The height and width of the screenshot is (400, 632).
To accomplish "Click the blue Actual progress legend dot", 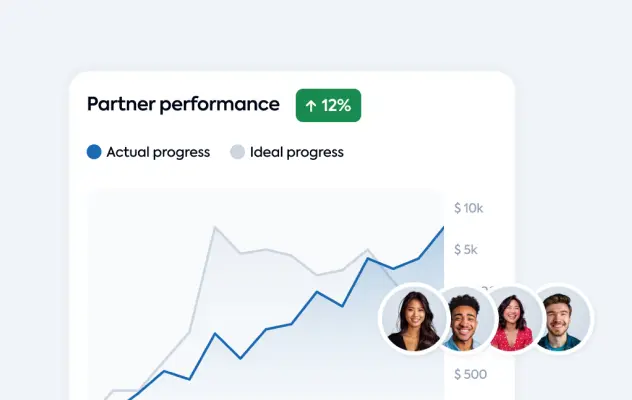I will (x=94, y=152).
